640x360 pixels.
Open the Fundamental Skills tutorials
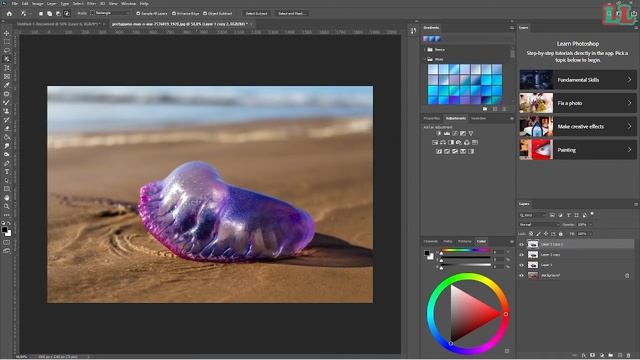(578, 80)
